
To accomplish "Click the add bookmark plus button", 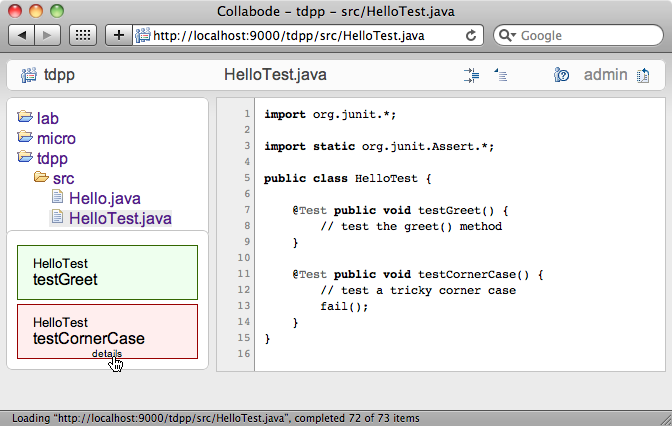I will (x=119, y=35).
